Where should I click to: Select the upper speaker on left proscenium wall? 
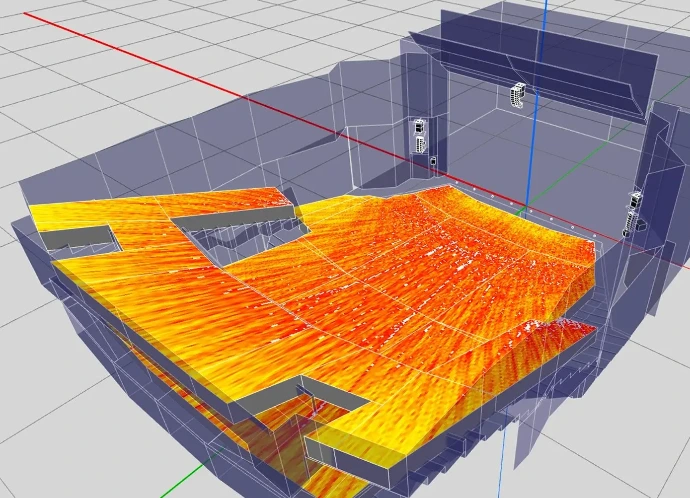tap(419, 127)
